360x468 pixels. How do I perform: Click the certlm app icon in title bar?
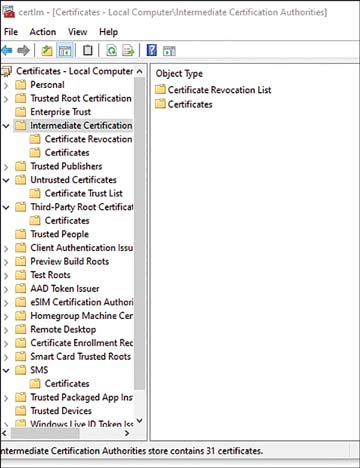[x=8, y=12]
